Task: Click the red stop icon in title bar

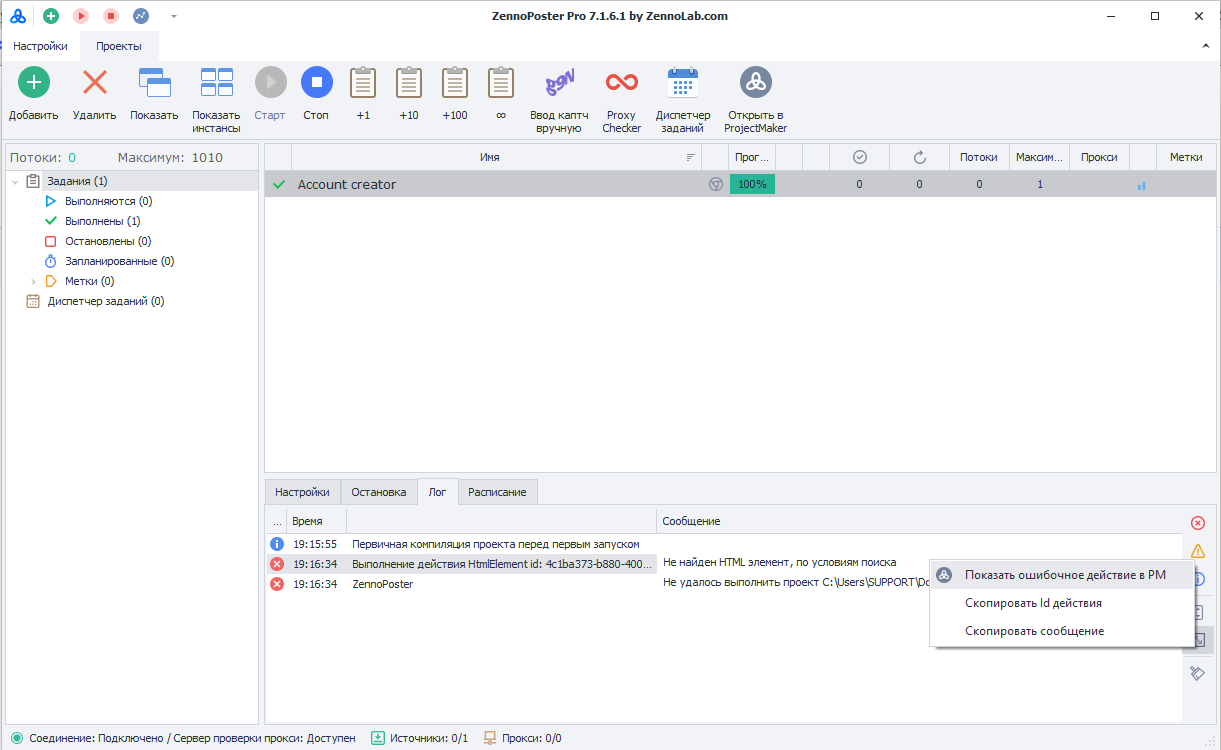Action: 111,16
